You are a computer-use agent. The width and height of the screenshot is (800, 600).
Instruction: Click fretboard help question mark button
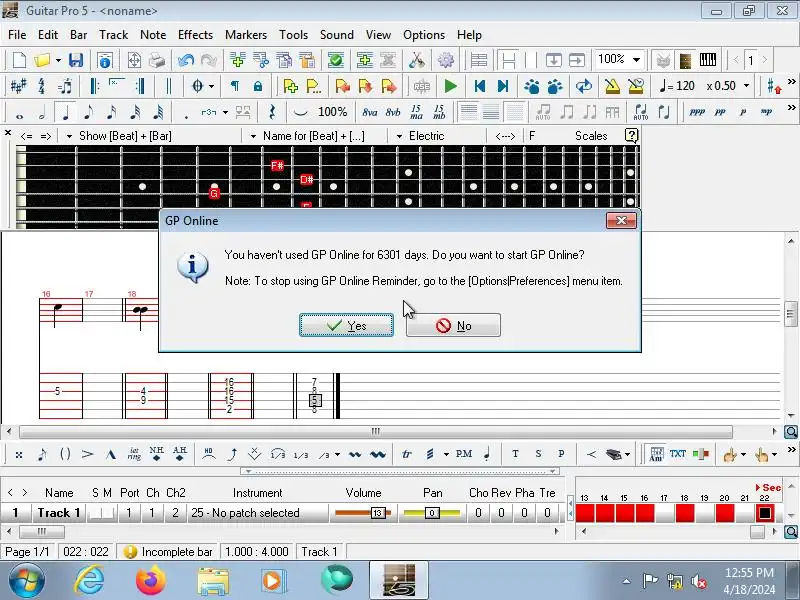point(631,135)
